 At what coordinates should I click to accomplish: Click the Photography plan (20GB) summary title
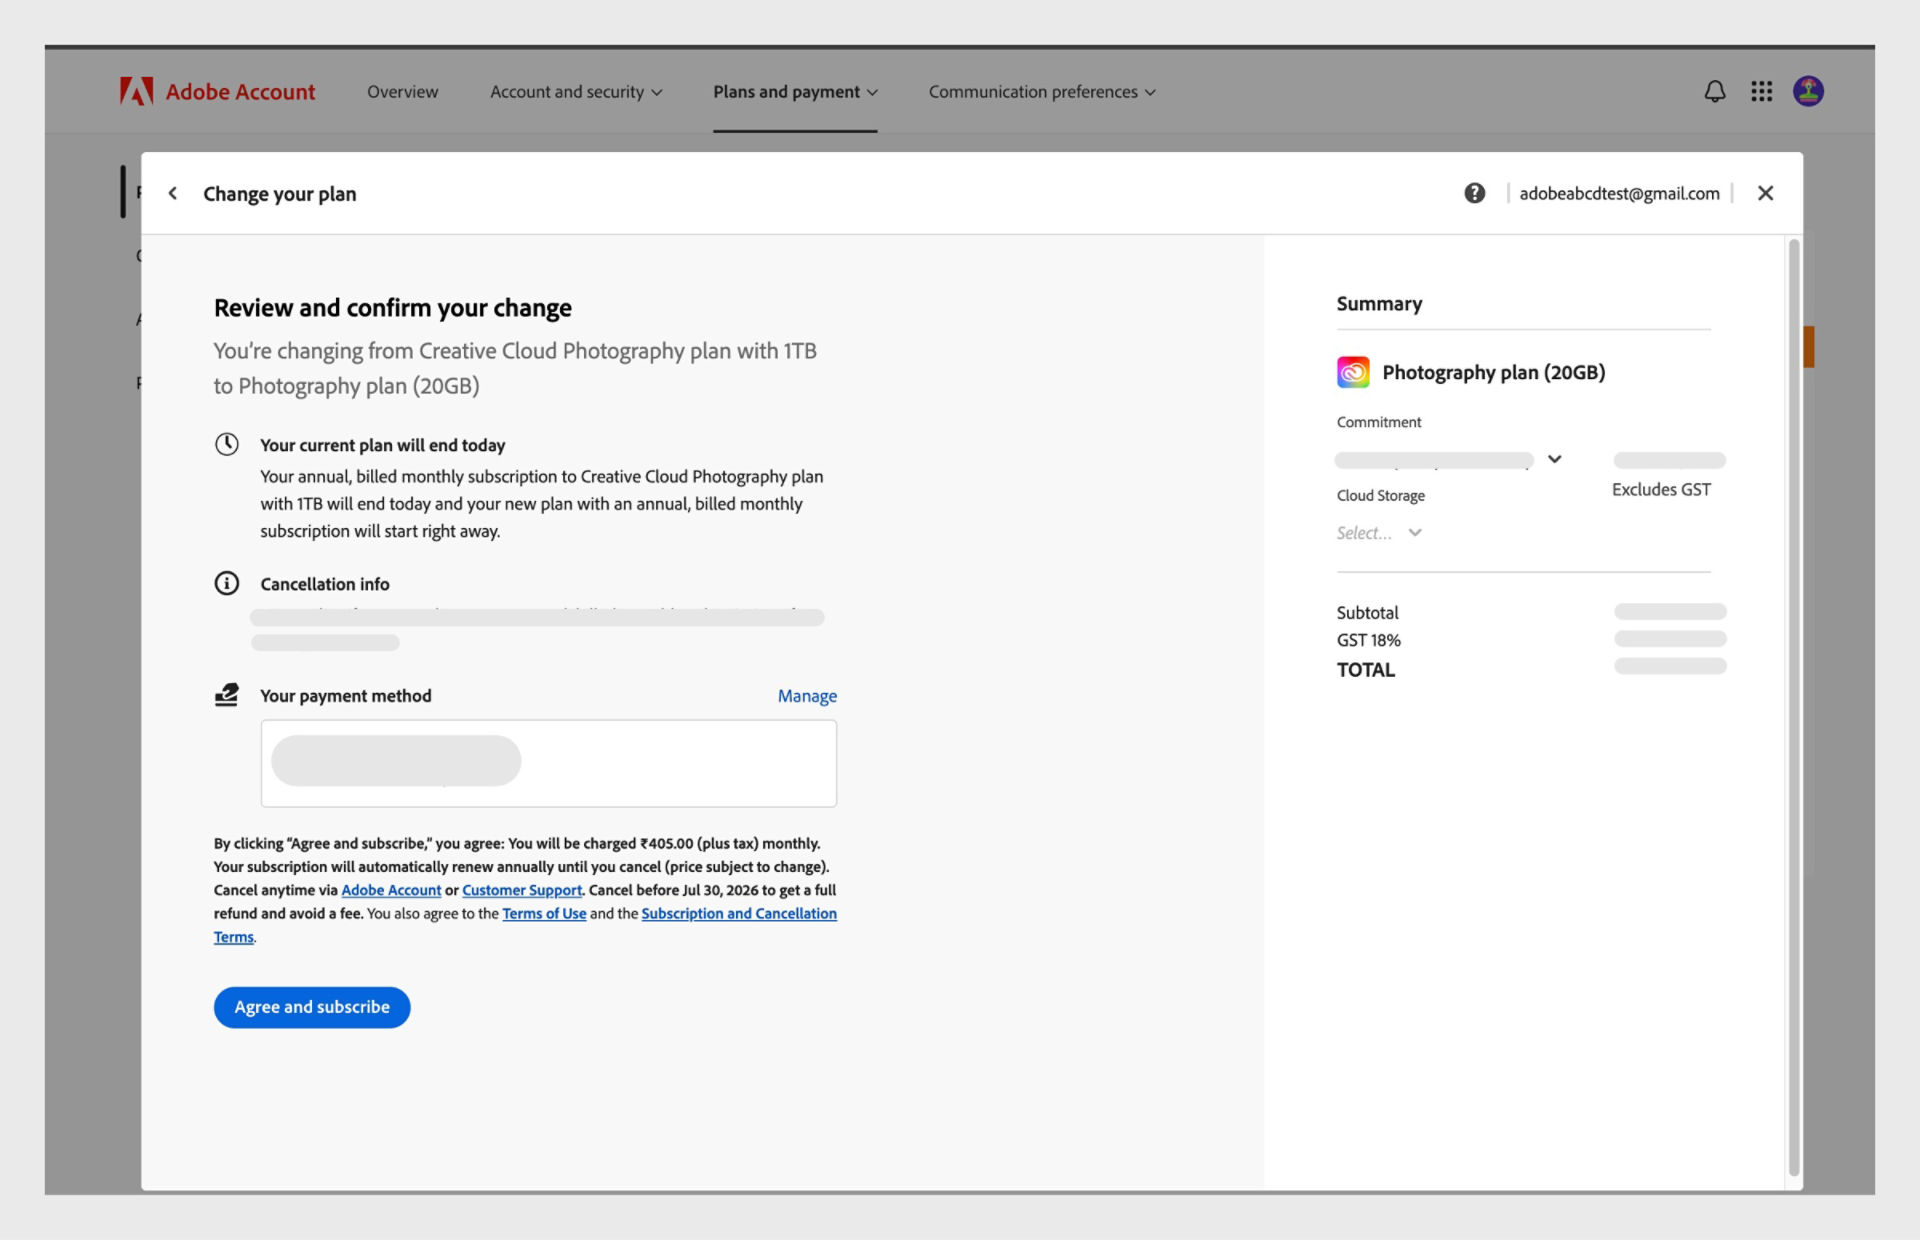[x=1494, y=372]
